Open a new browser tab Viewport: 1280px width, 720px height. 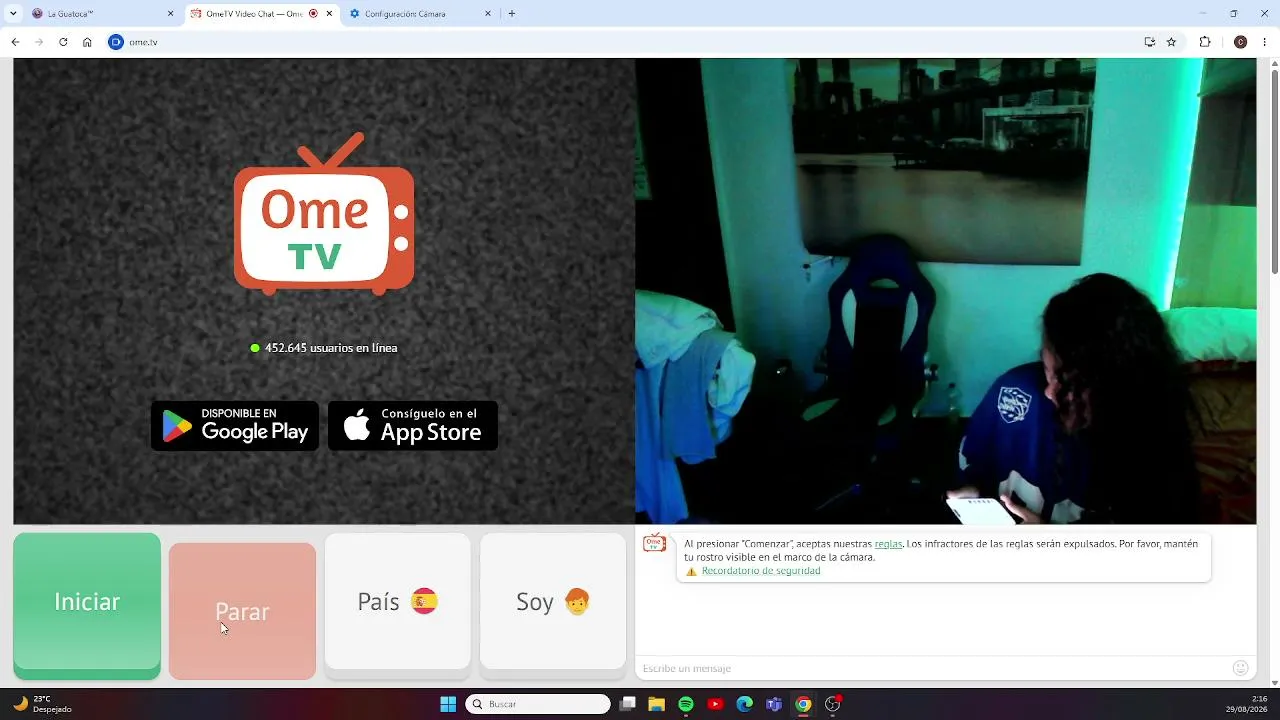[x=512, y=14]
